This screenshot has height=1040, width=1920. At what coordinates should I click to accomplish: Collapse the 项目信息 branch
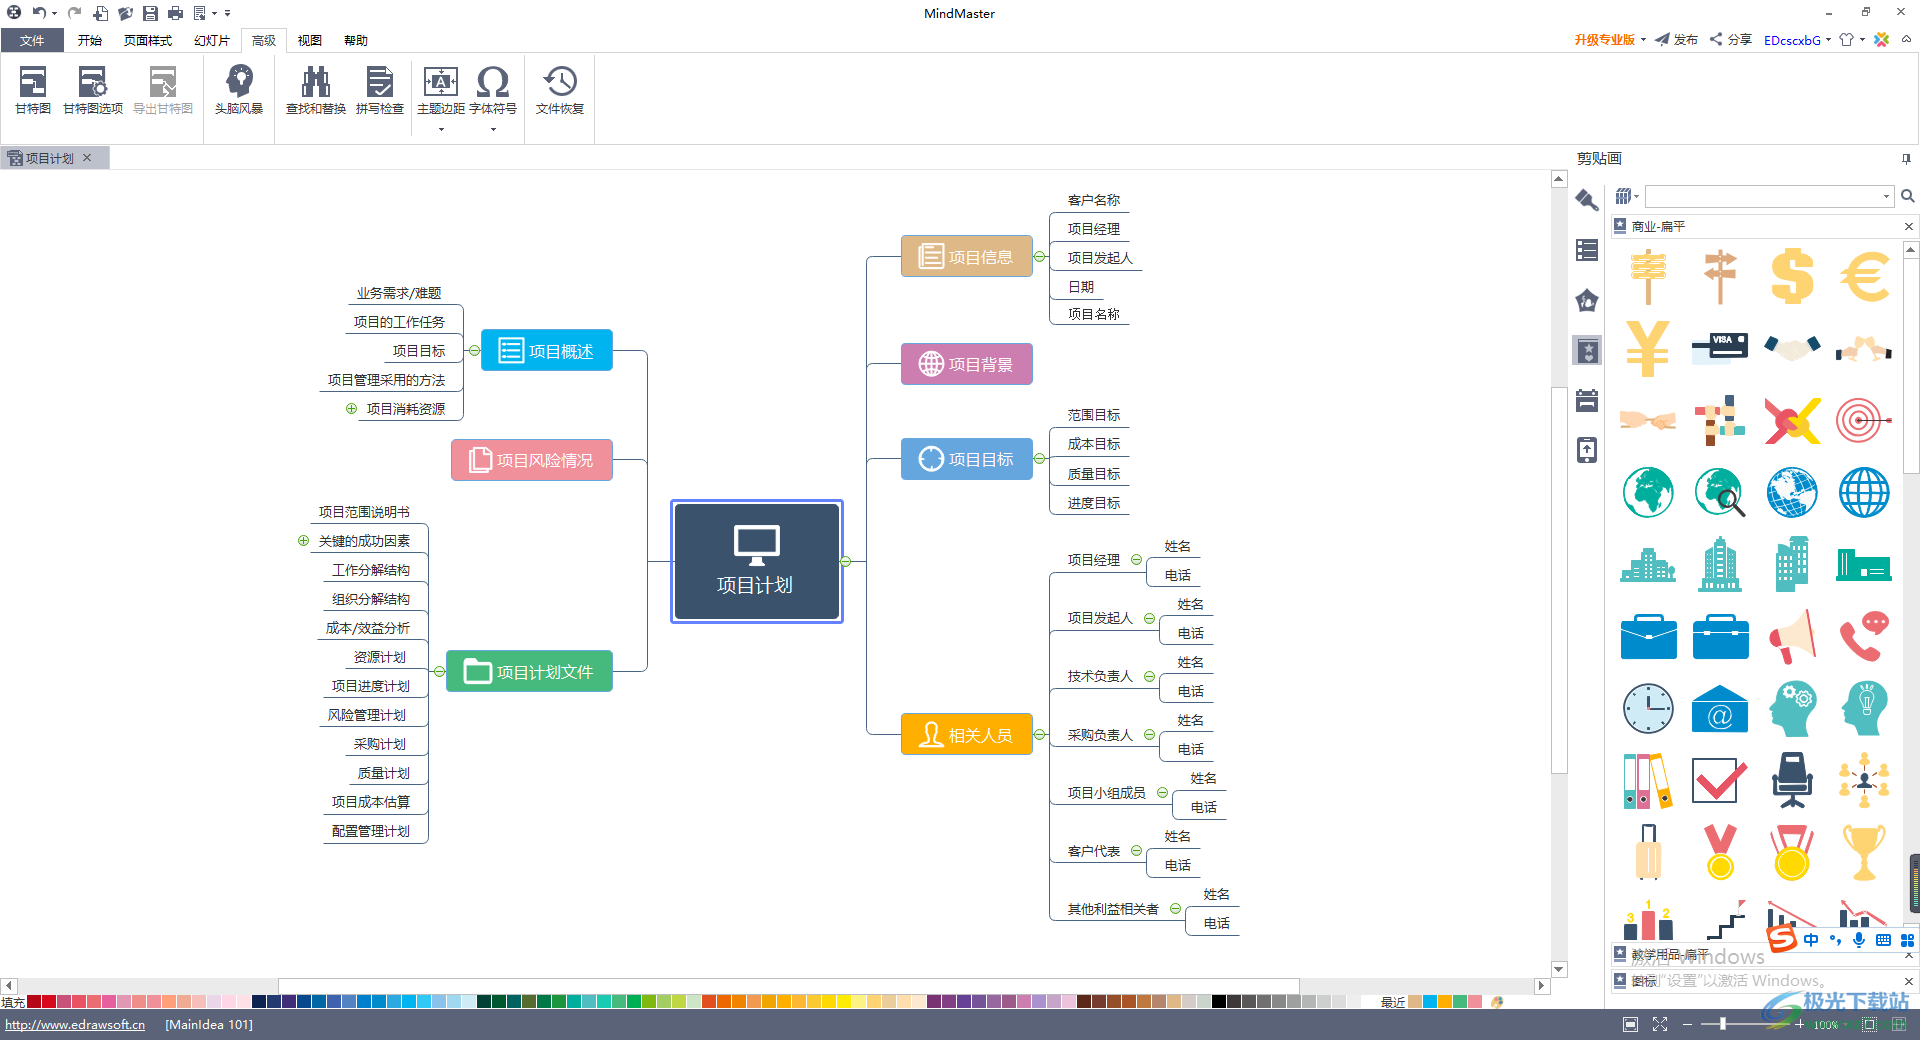1040,257
